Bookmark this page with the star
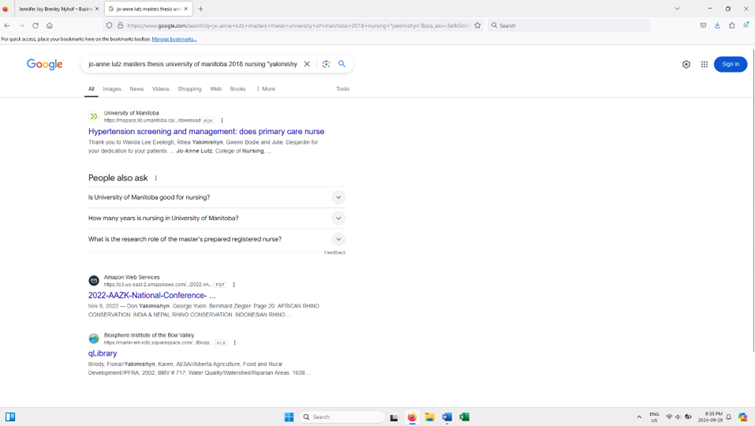 pos(477,25)
